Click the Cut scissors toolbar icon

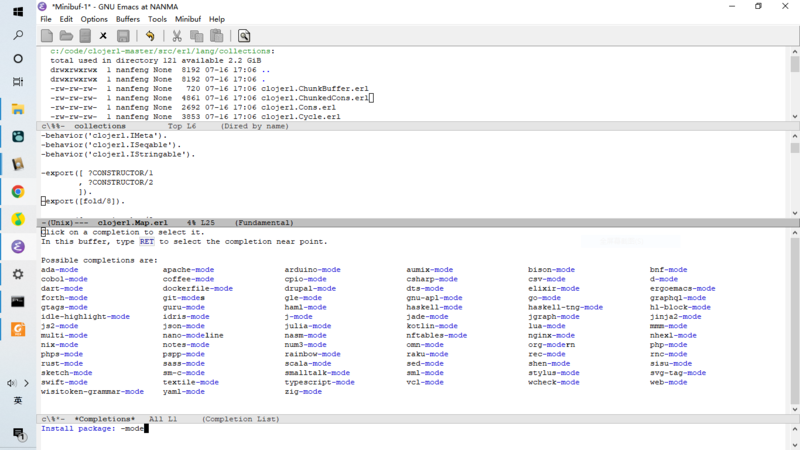click(177, 36)
